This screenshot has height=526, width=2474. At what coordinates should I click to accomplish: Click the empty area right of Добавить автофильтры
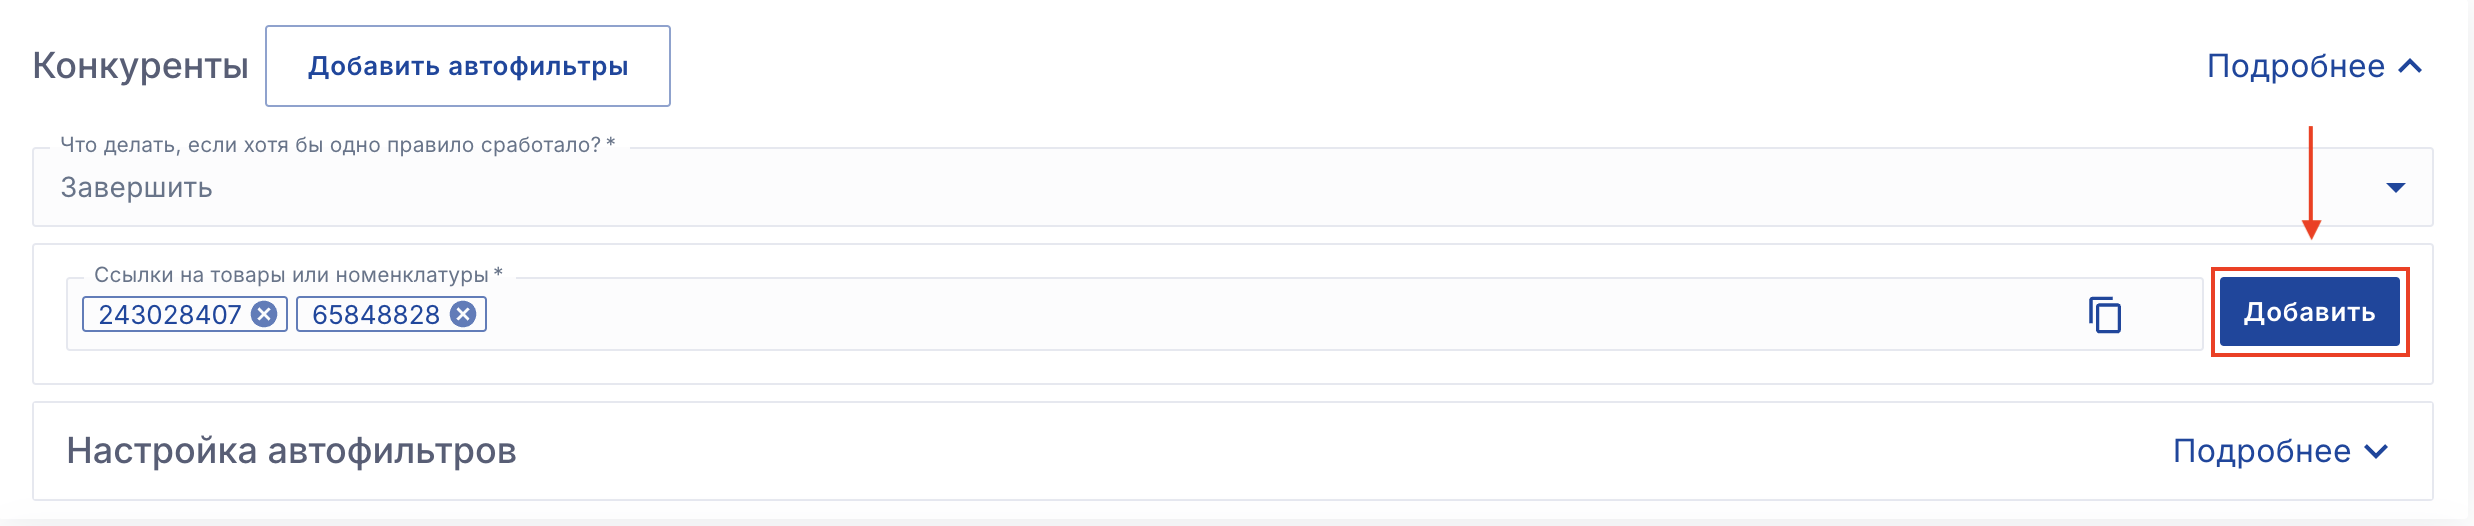coord(1400,67)
